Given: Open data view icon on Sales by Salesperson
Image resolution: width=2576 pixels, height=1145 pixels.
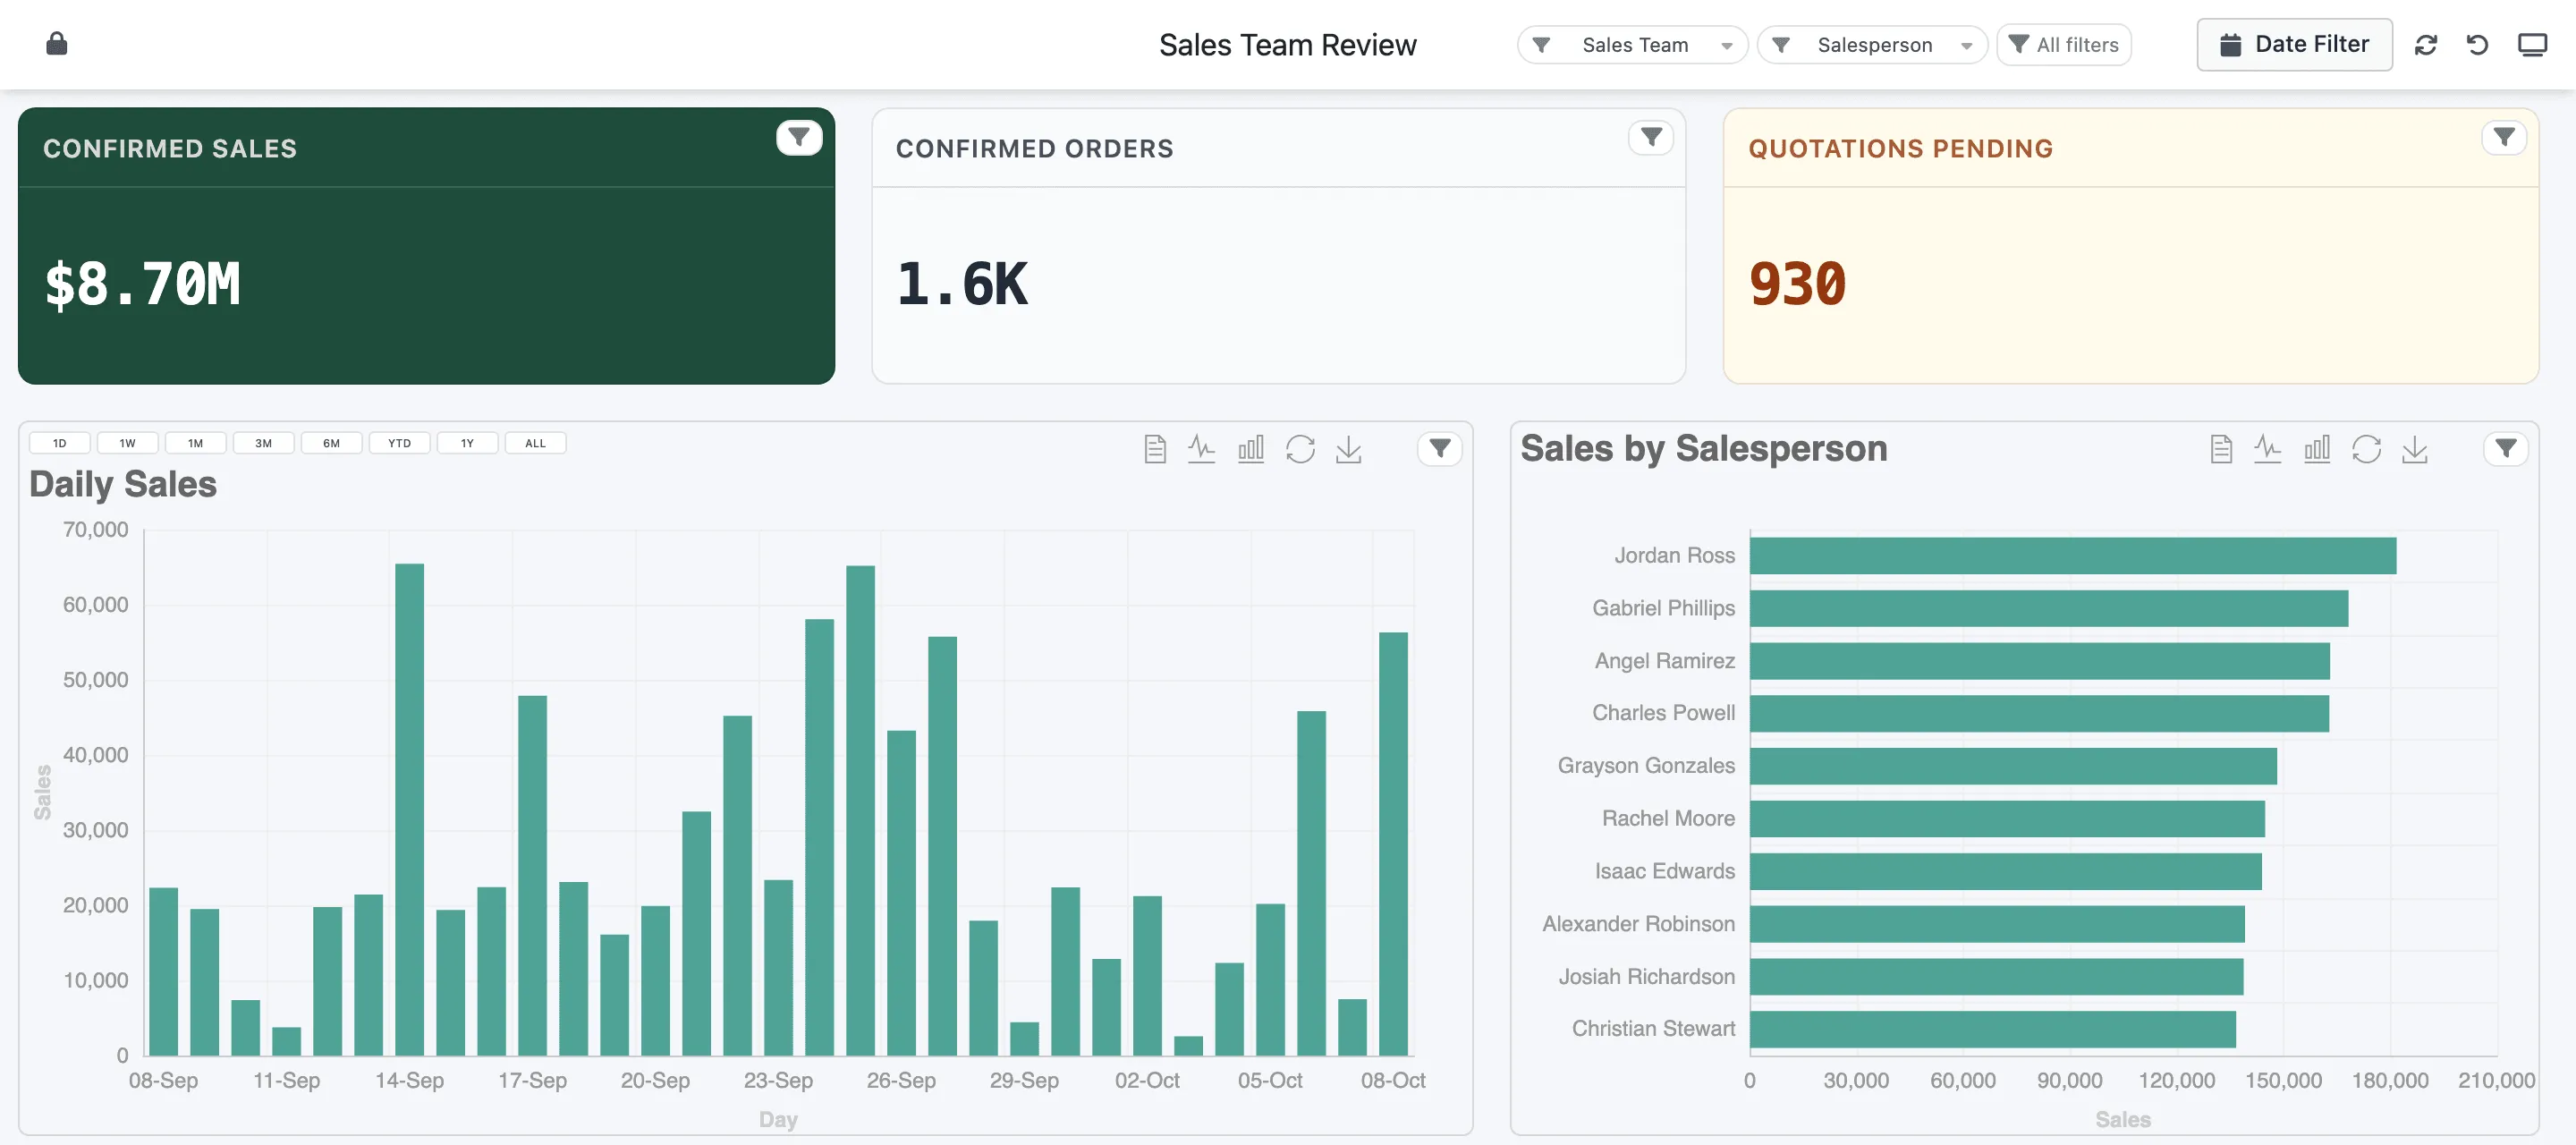Looking at the screenshot, I should 2221,449.
